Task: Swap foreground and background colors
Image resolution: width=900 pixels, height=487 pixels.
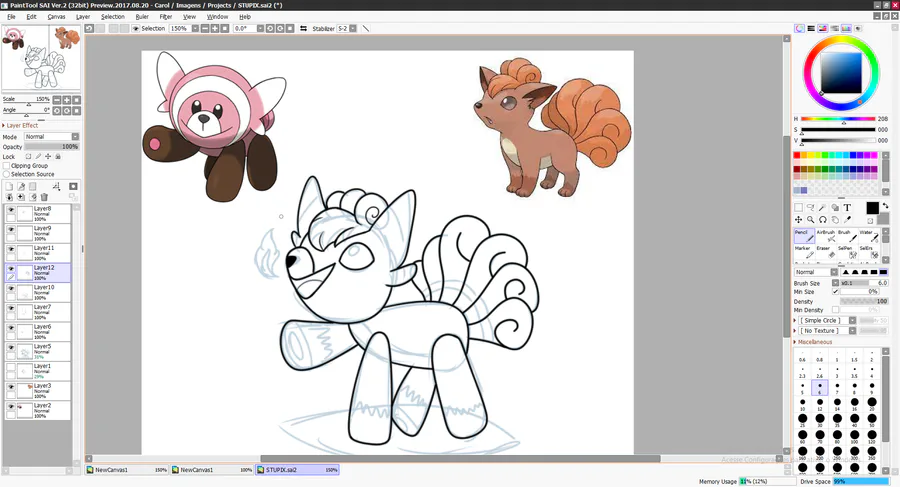Action: pyautogui.click(x=885, y=206)
